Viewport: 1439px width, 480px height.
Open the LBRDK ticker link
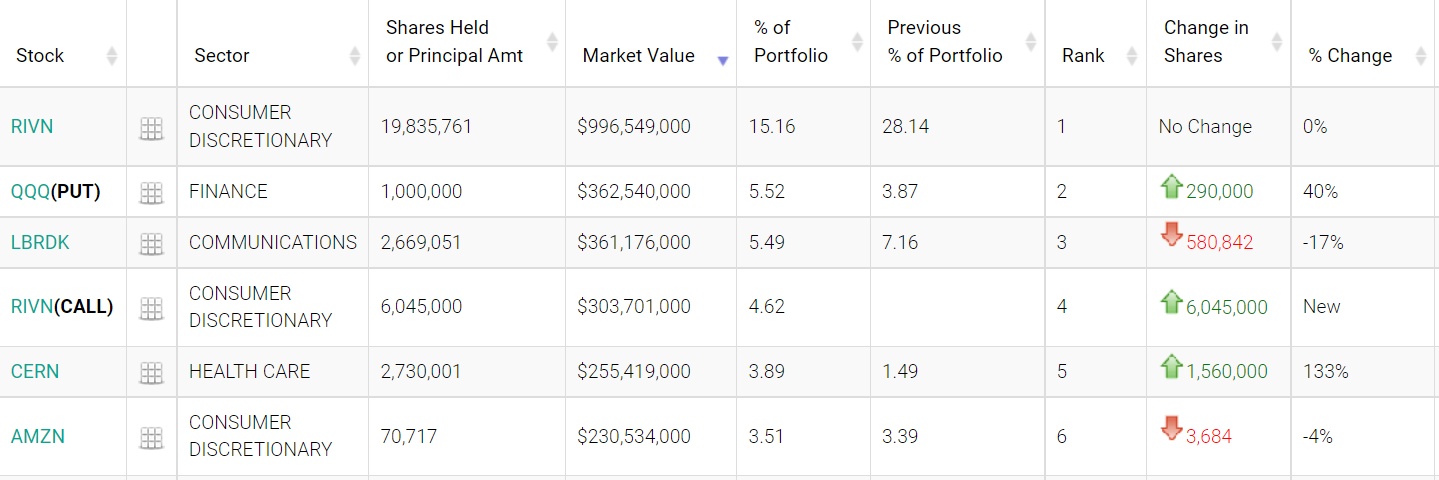pyautogui.click(x=40, y=242)
